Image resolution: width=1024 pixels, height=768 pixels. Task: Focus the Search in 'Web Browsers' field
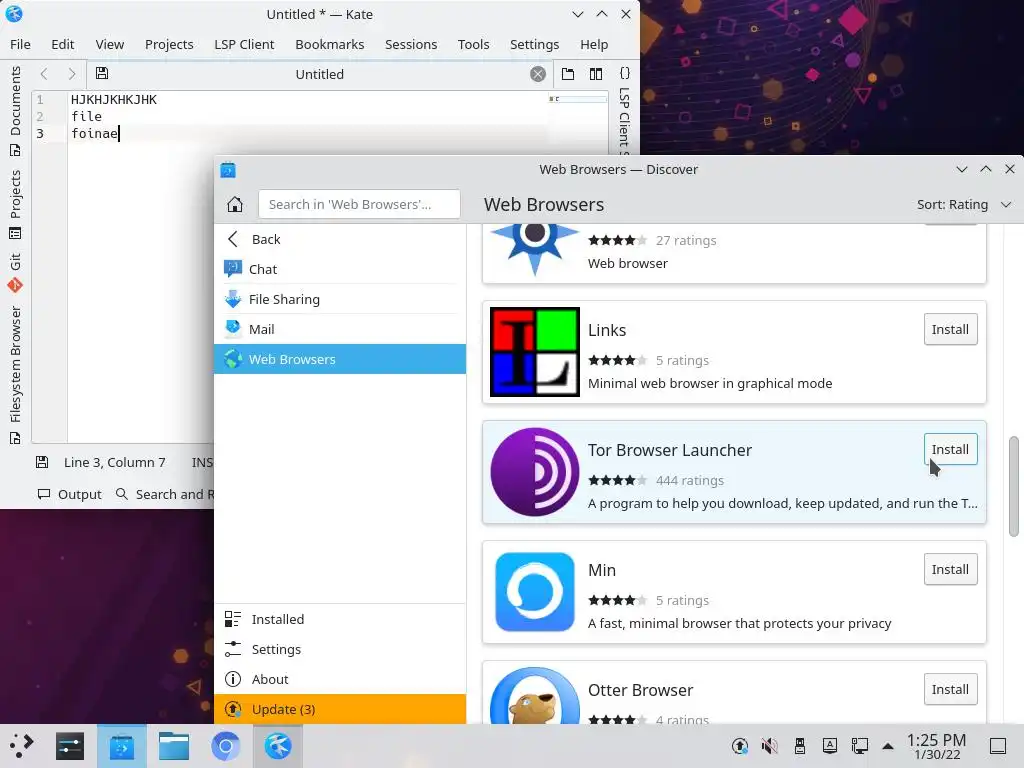359,204
